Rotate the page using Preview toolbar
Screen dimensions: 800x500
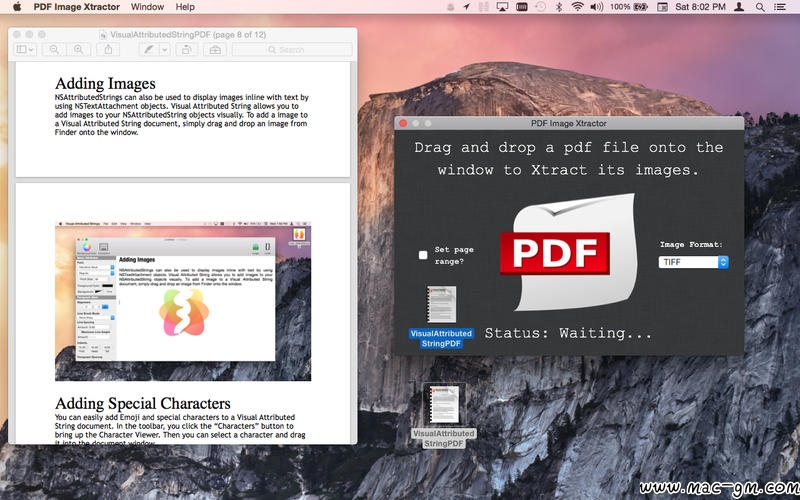(x=187, y=49)
